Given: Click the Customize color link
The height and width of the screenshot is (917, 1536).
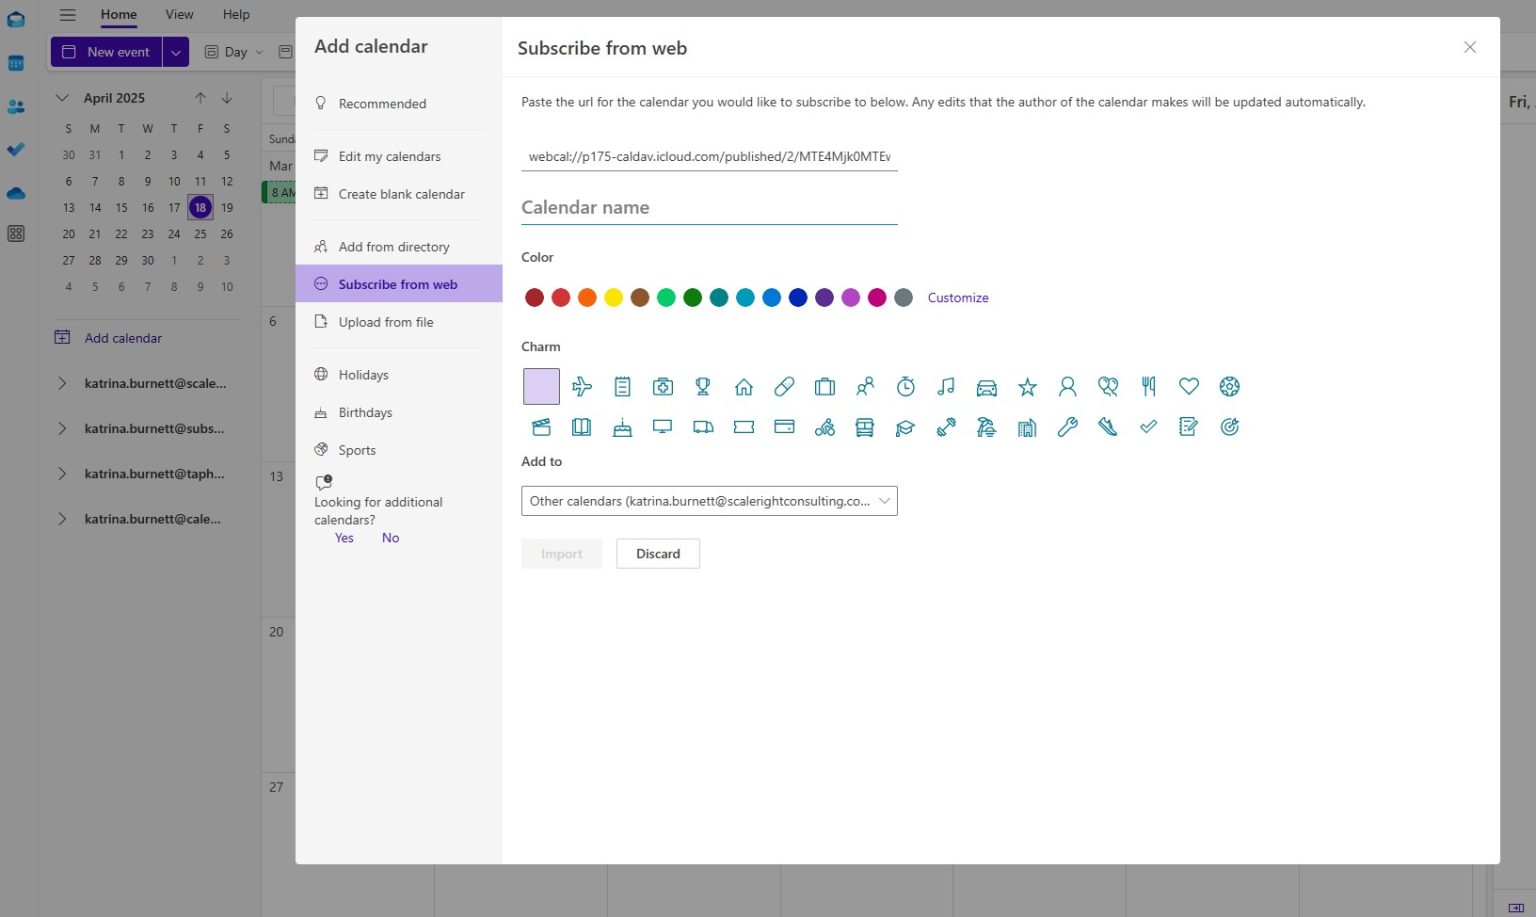Looking at the screenshot, I should point(958,298).
